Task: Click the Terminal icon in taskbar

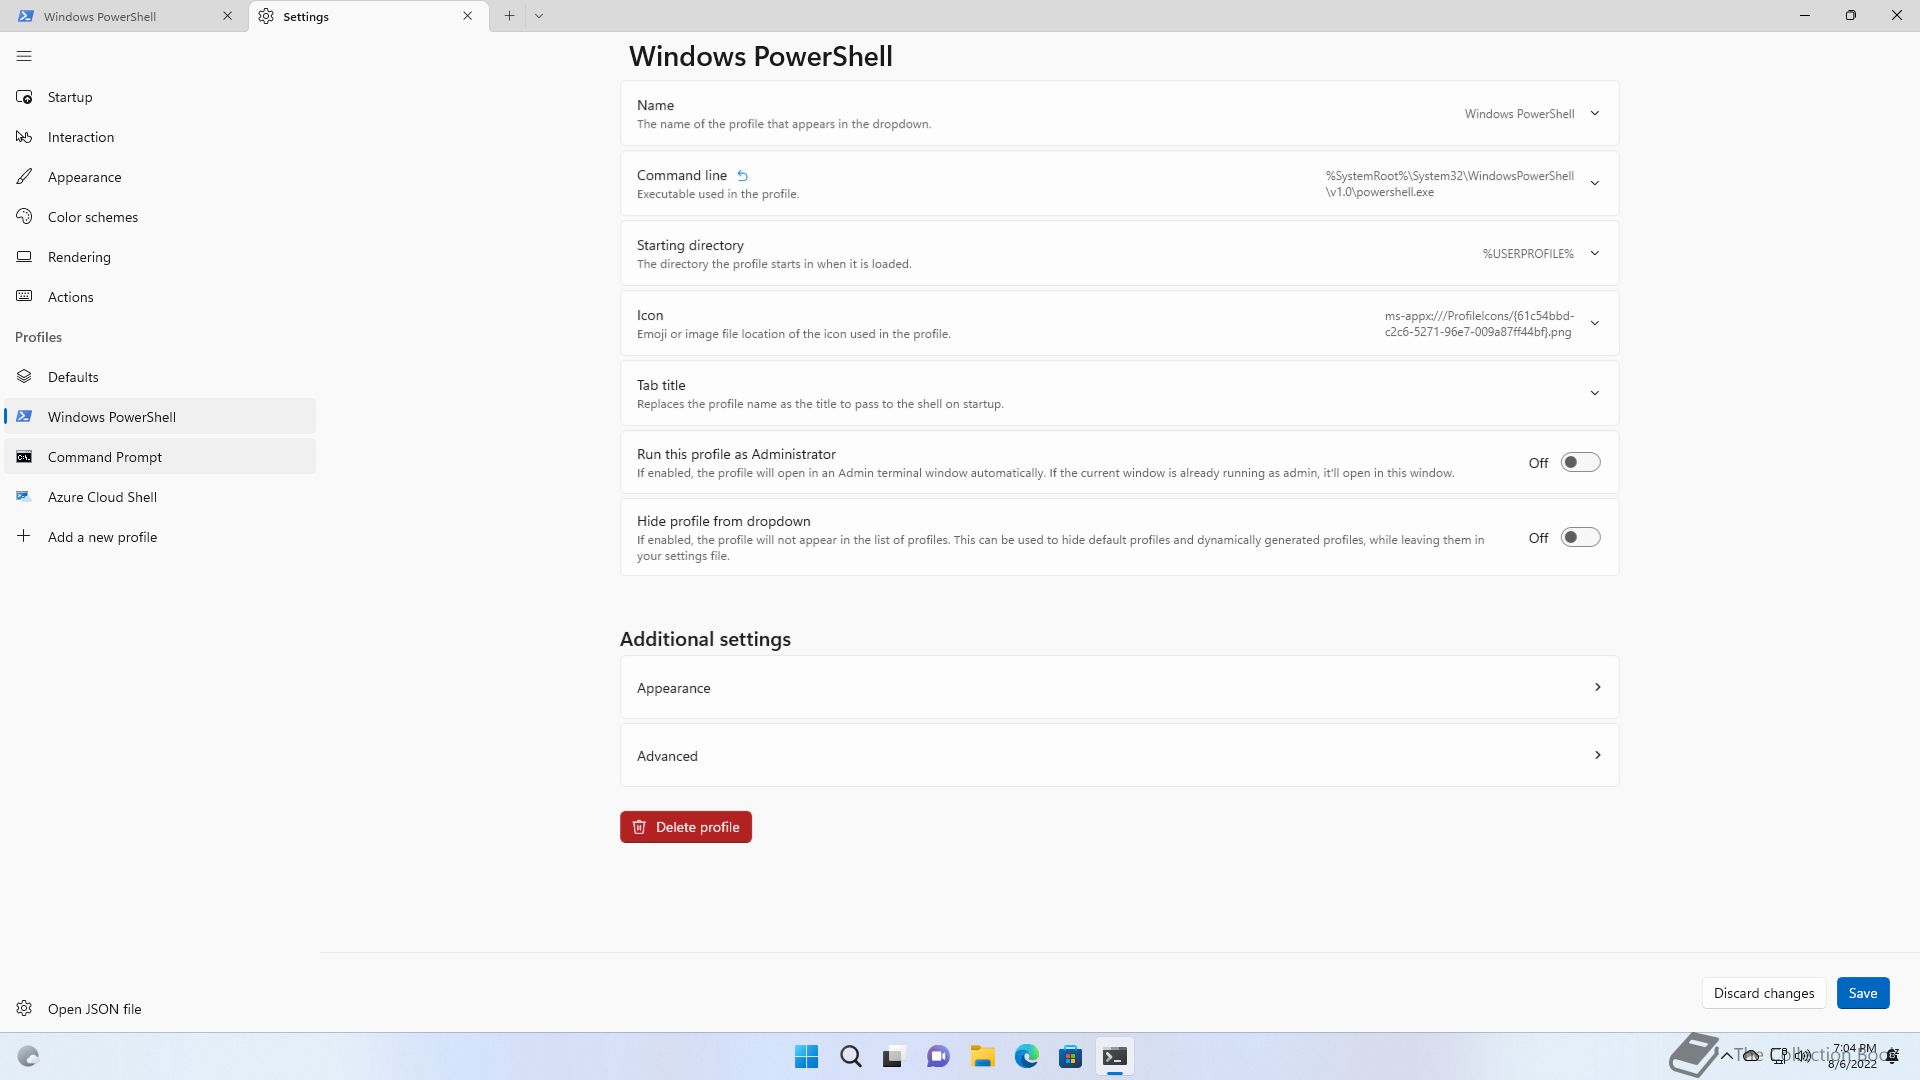Action: coord(1114,1056)
